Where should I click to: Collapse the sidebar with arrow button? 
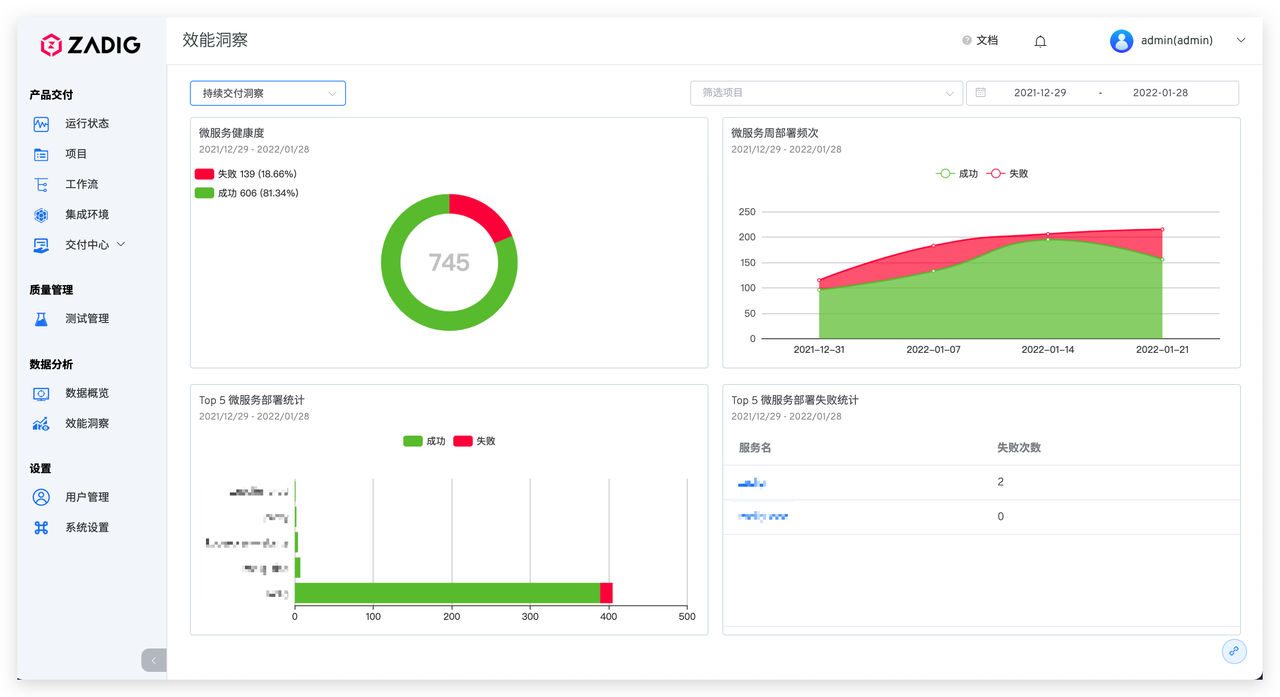click(154, 660)
